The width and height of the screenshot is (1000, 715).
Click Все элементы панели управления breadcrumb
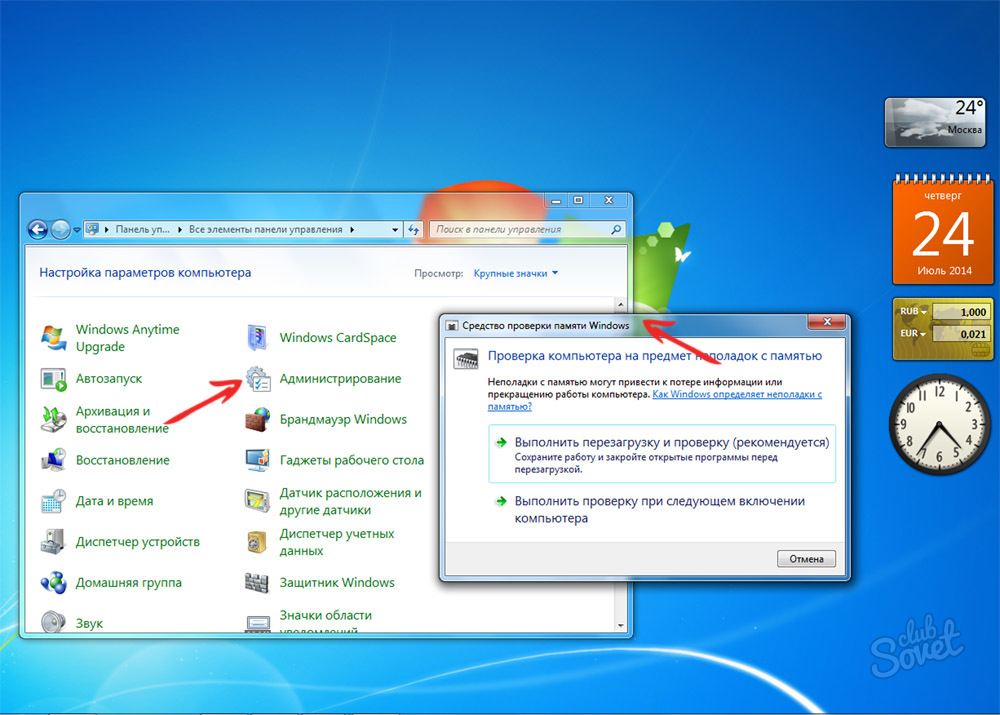[265, 230]
